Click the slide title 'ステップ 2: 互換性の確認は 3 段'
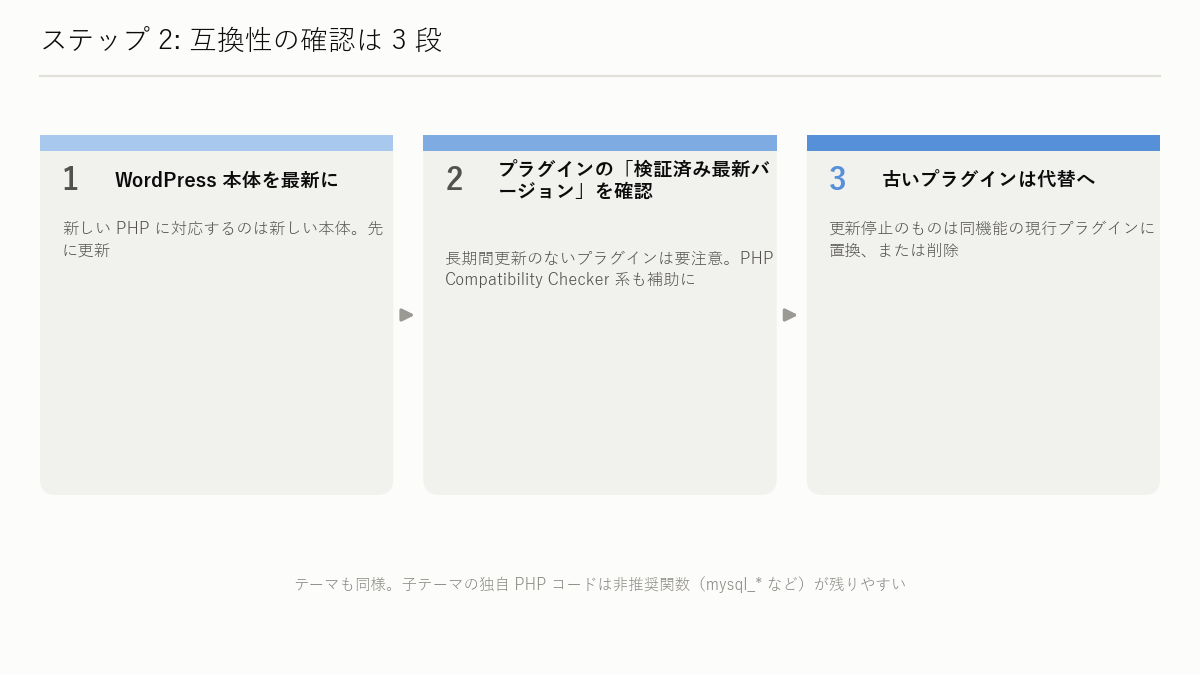 click(242, 40)
